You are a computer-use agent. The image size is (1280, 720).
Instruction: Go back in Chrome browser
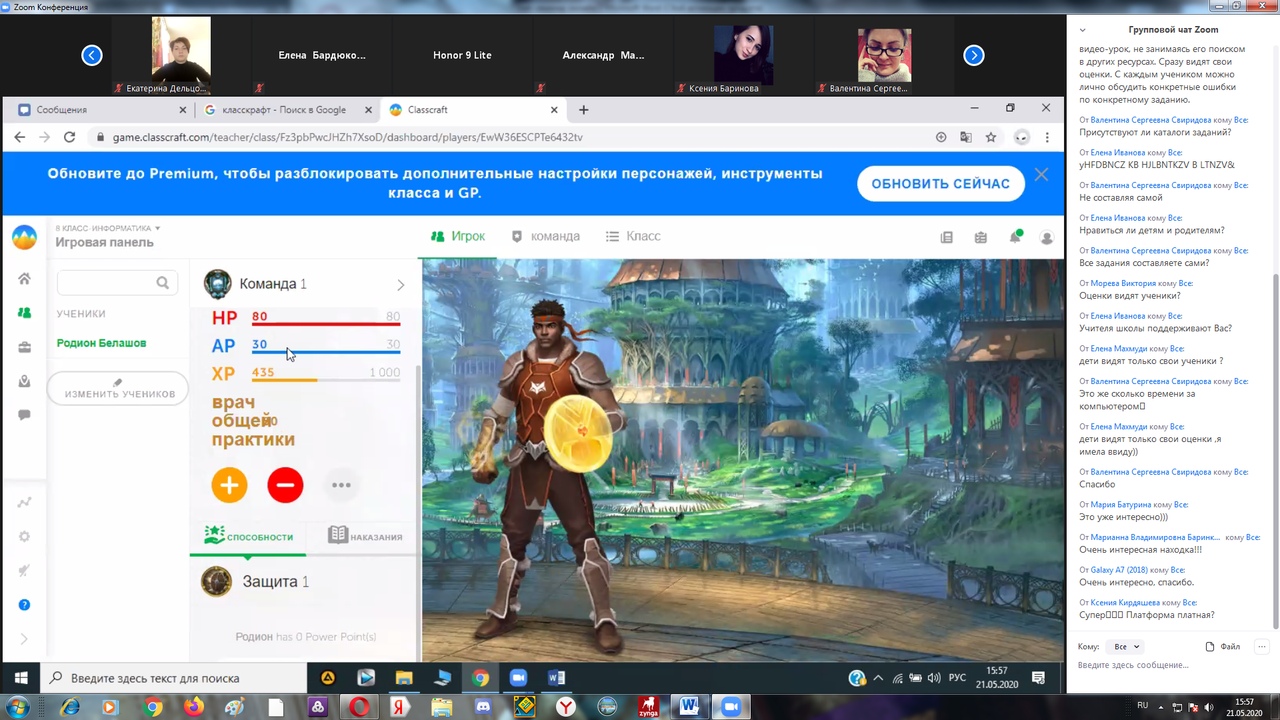(20, 137)
